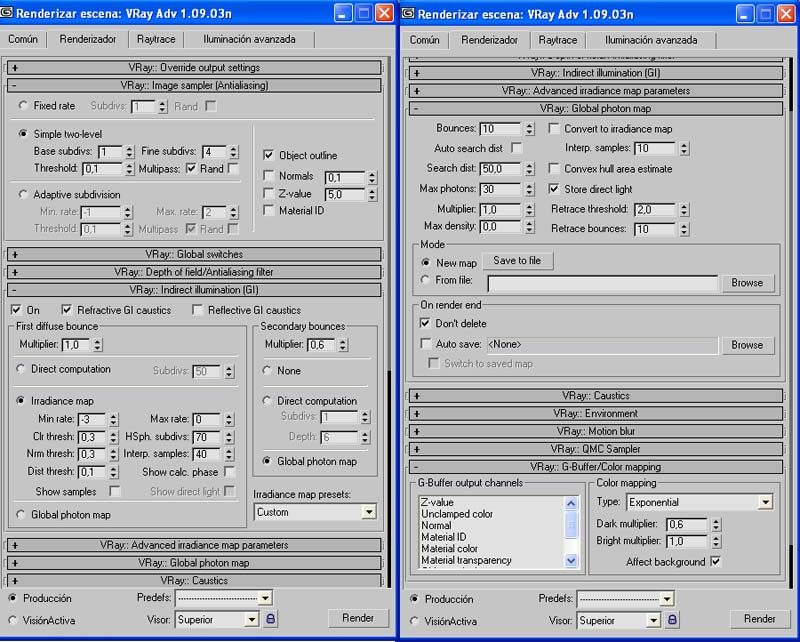Image resolution: width=800 pixels, height=642 pixels.
Task: Expand VRay Motion blur rollout
Action: (595, 431)
